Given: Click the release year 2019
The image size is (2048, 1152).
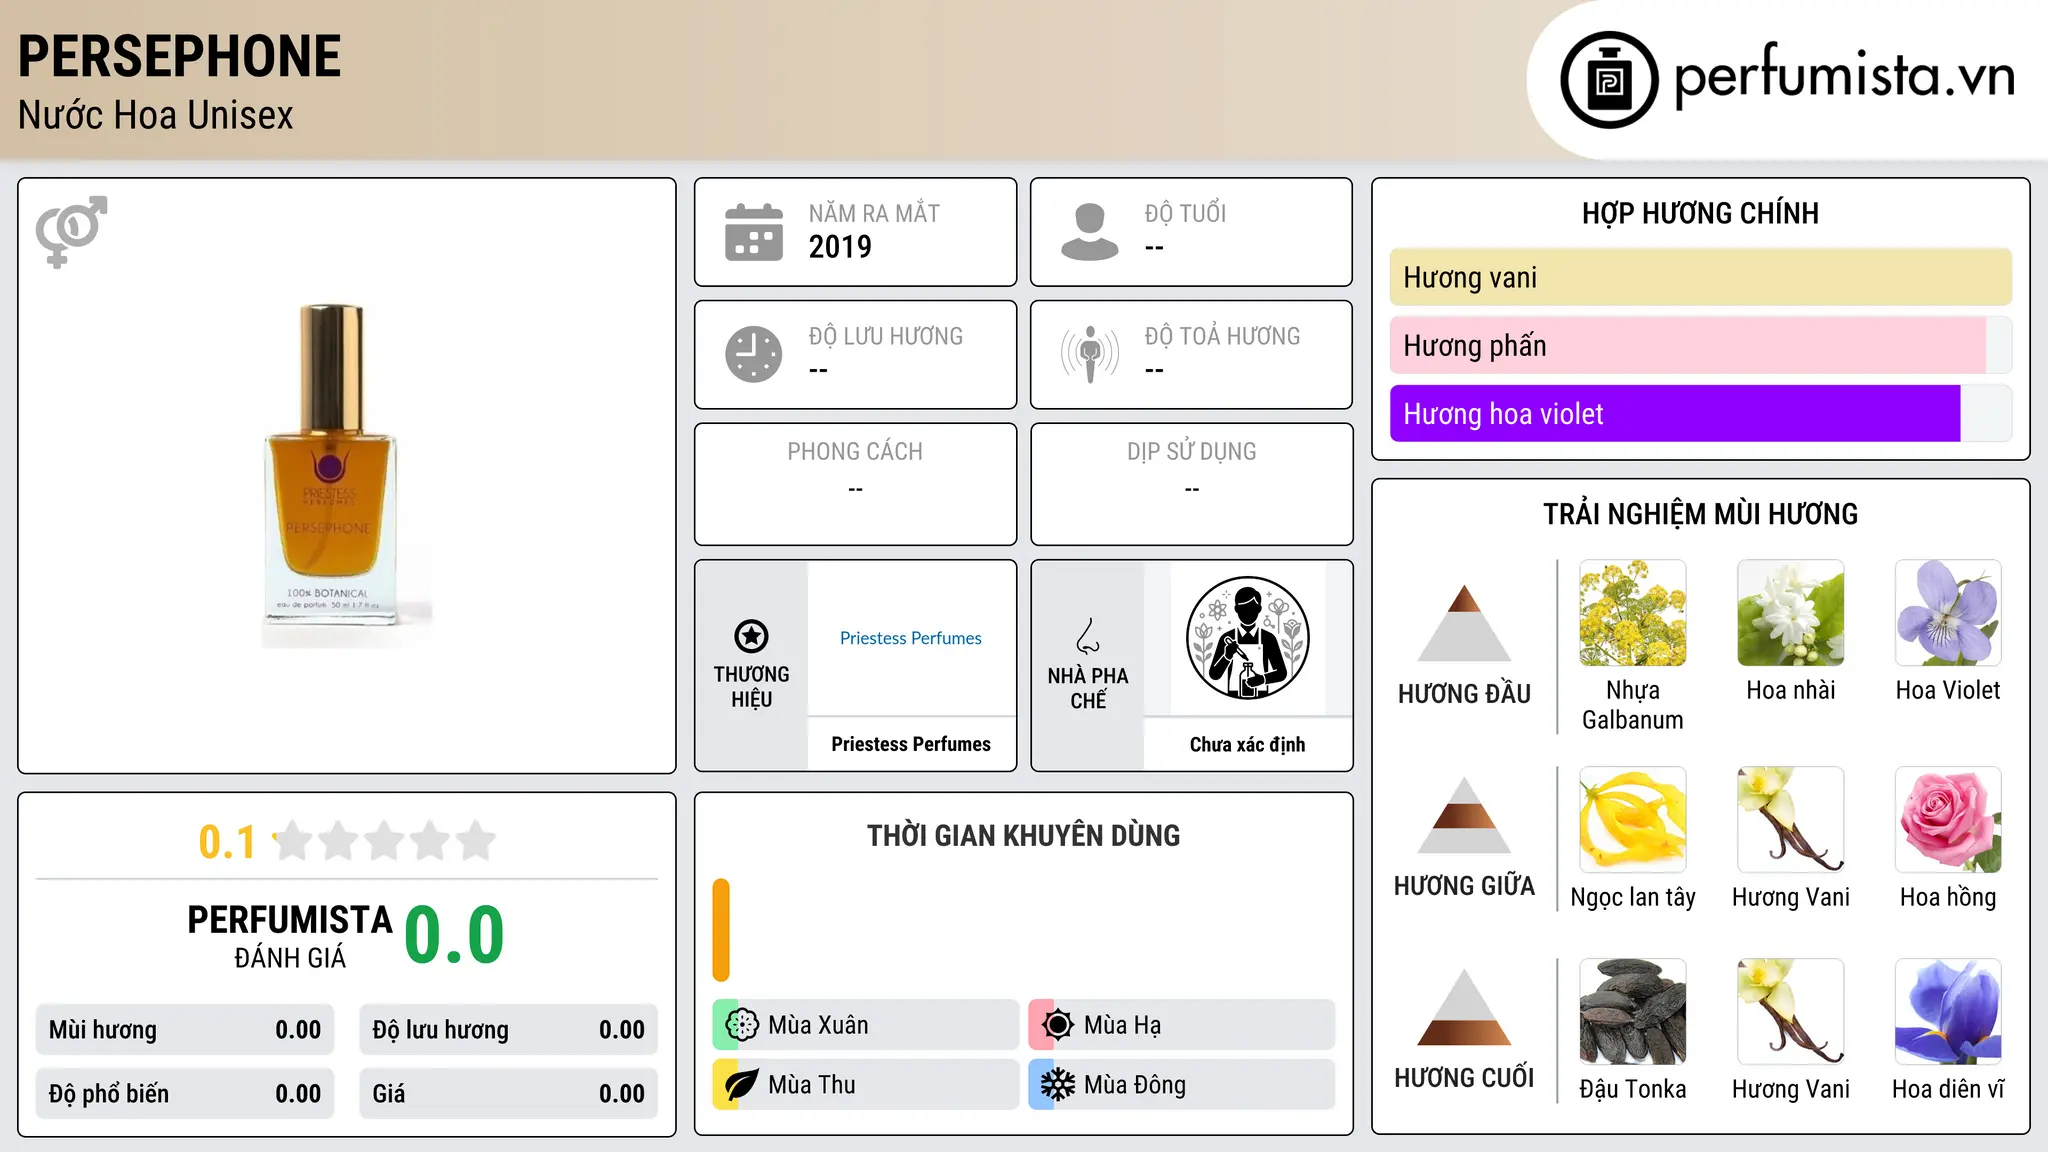Looking at the screenshot, I should (x=840, y=246).
